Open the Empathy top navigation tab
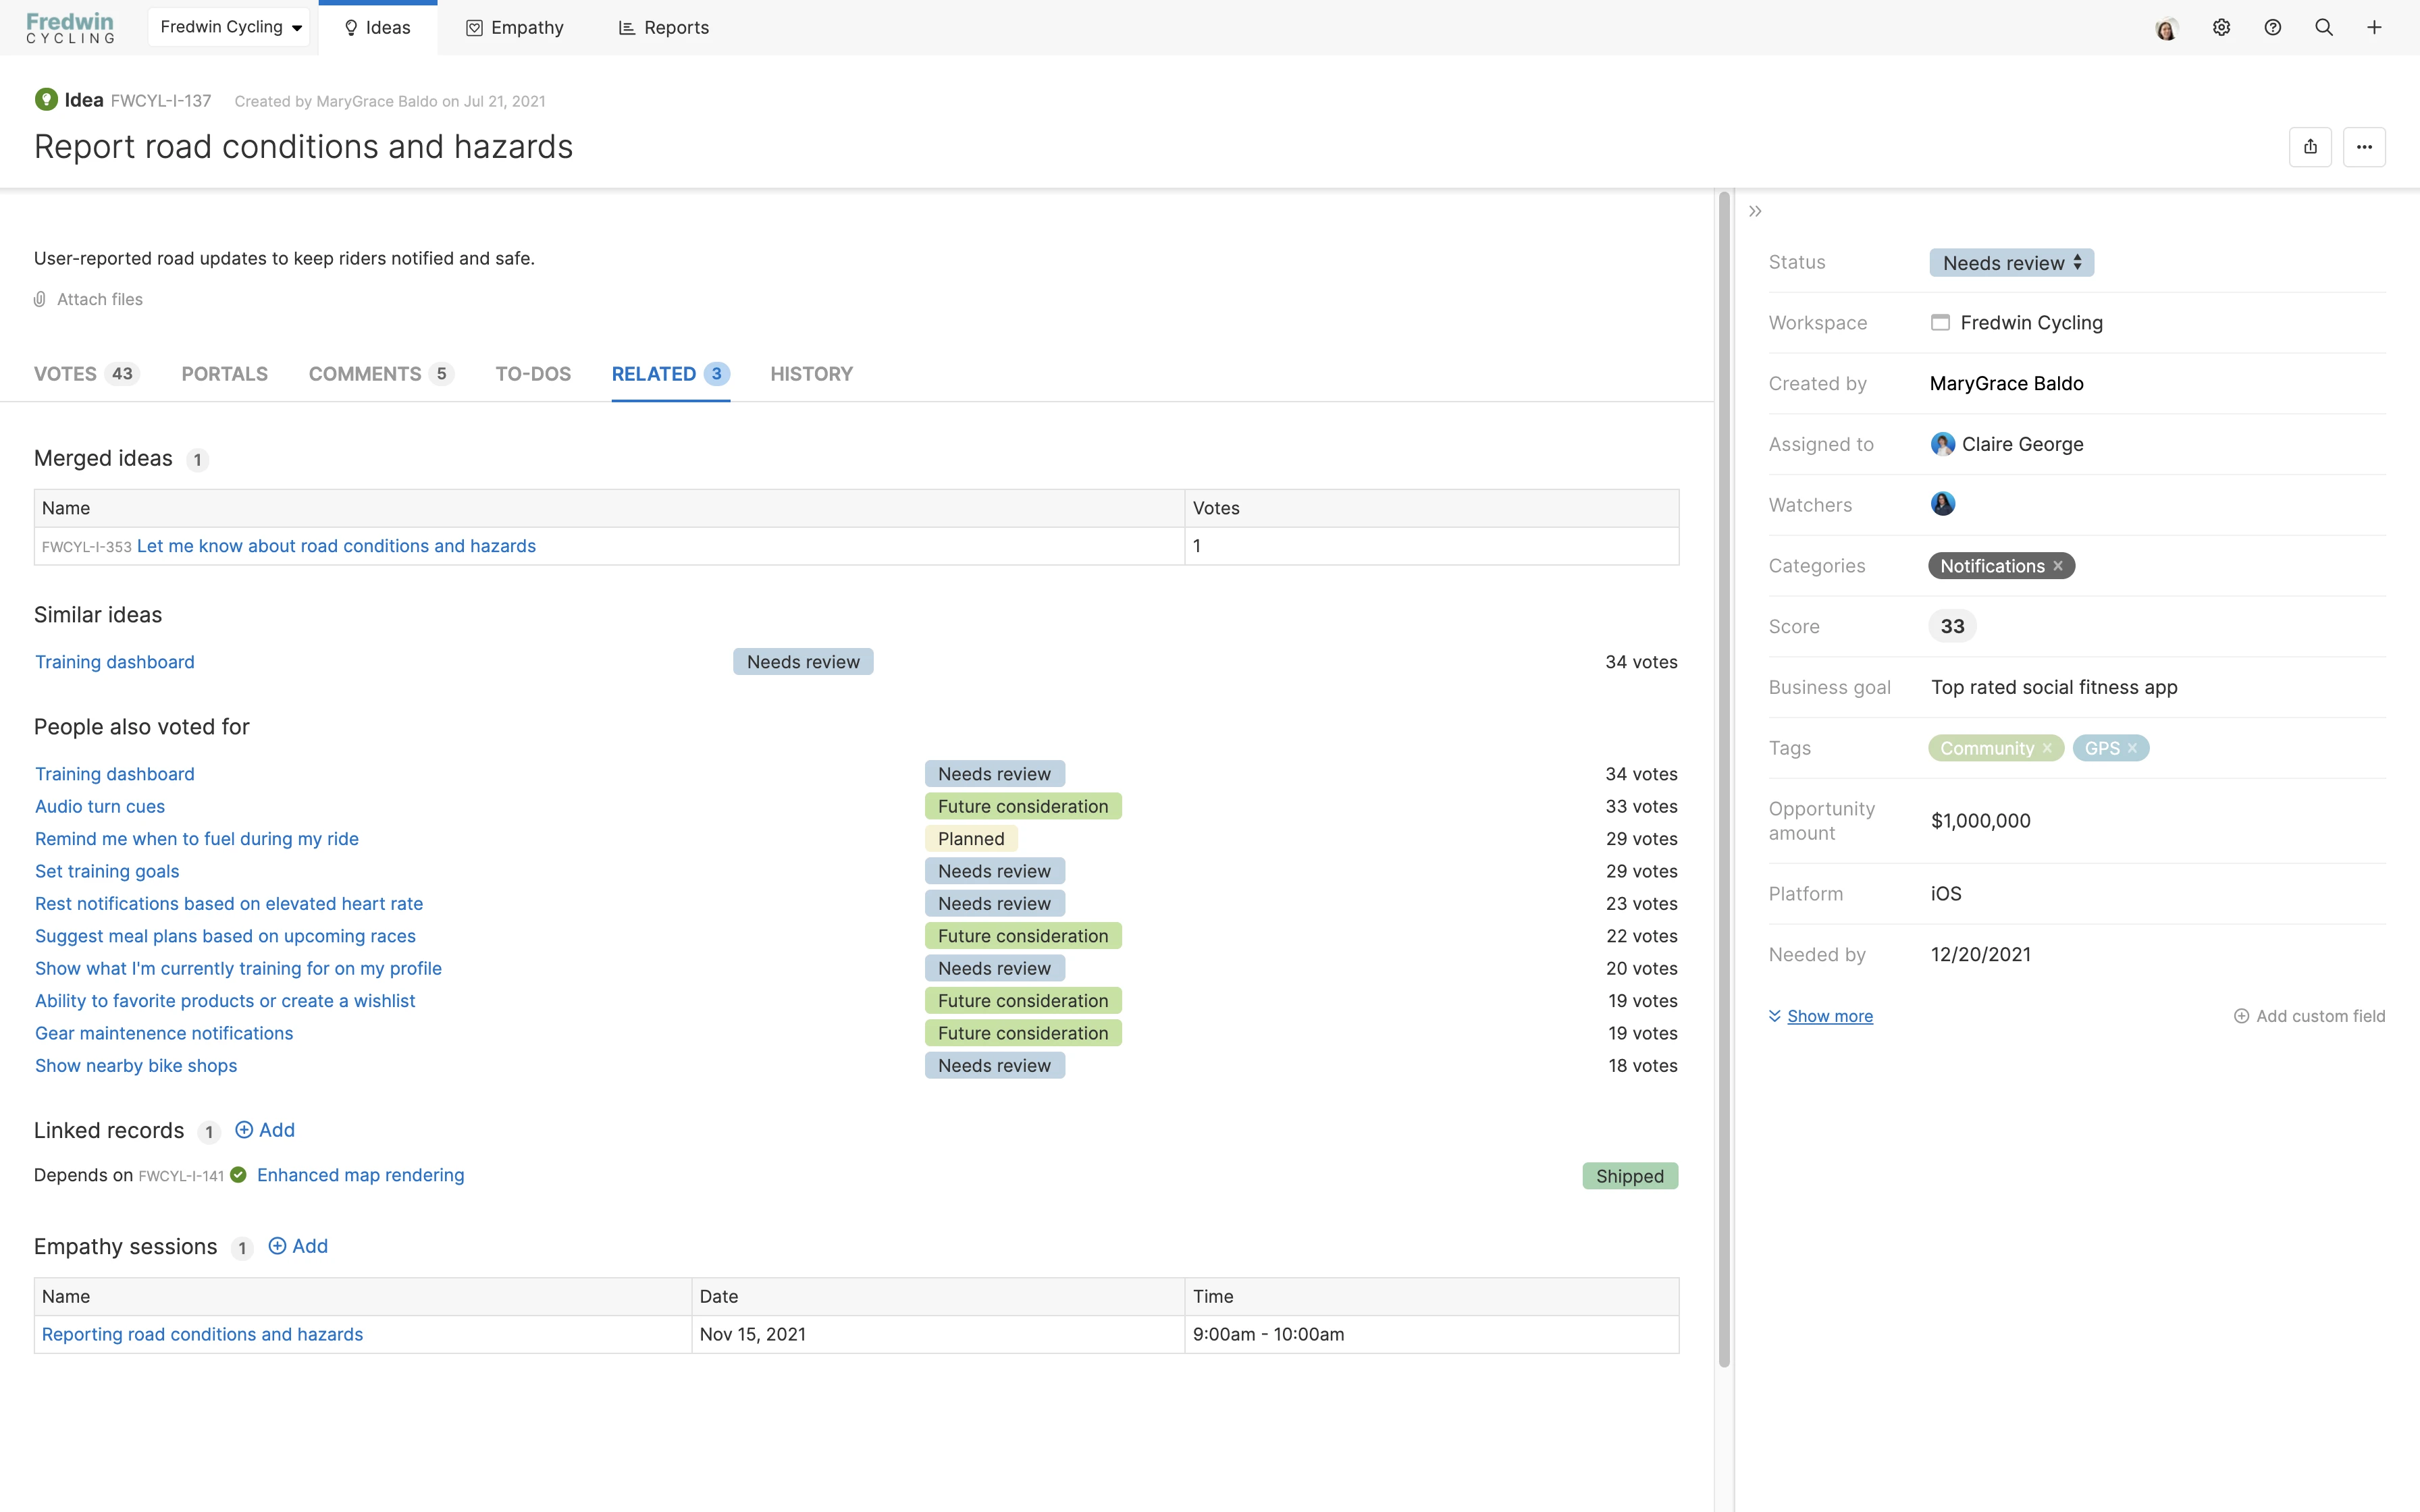This screenshot has width=2420, height=1512. pyautogui.click(x=515, y=28)
